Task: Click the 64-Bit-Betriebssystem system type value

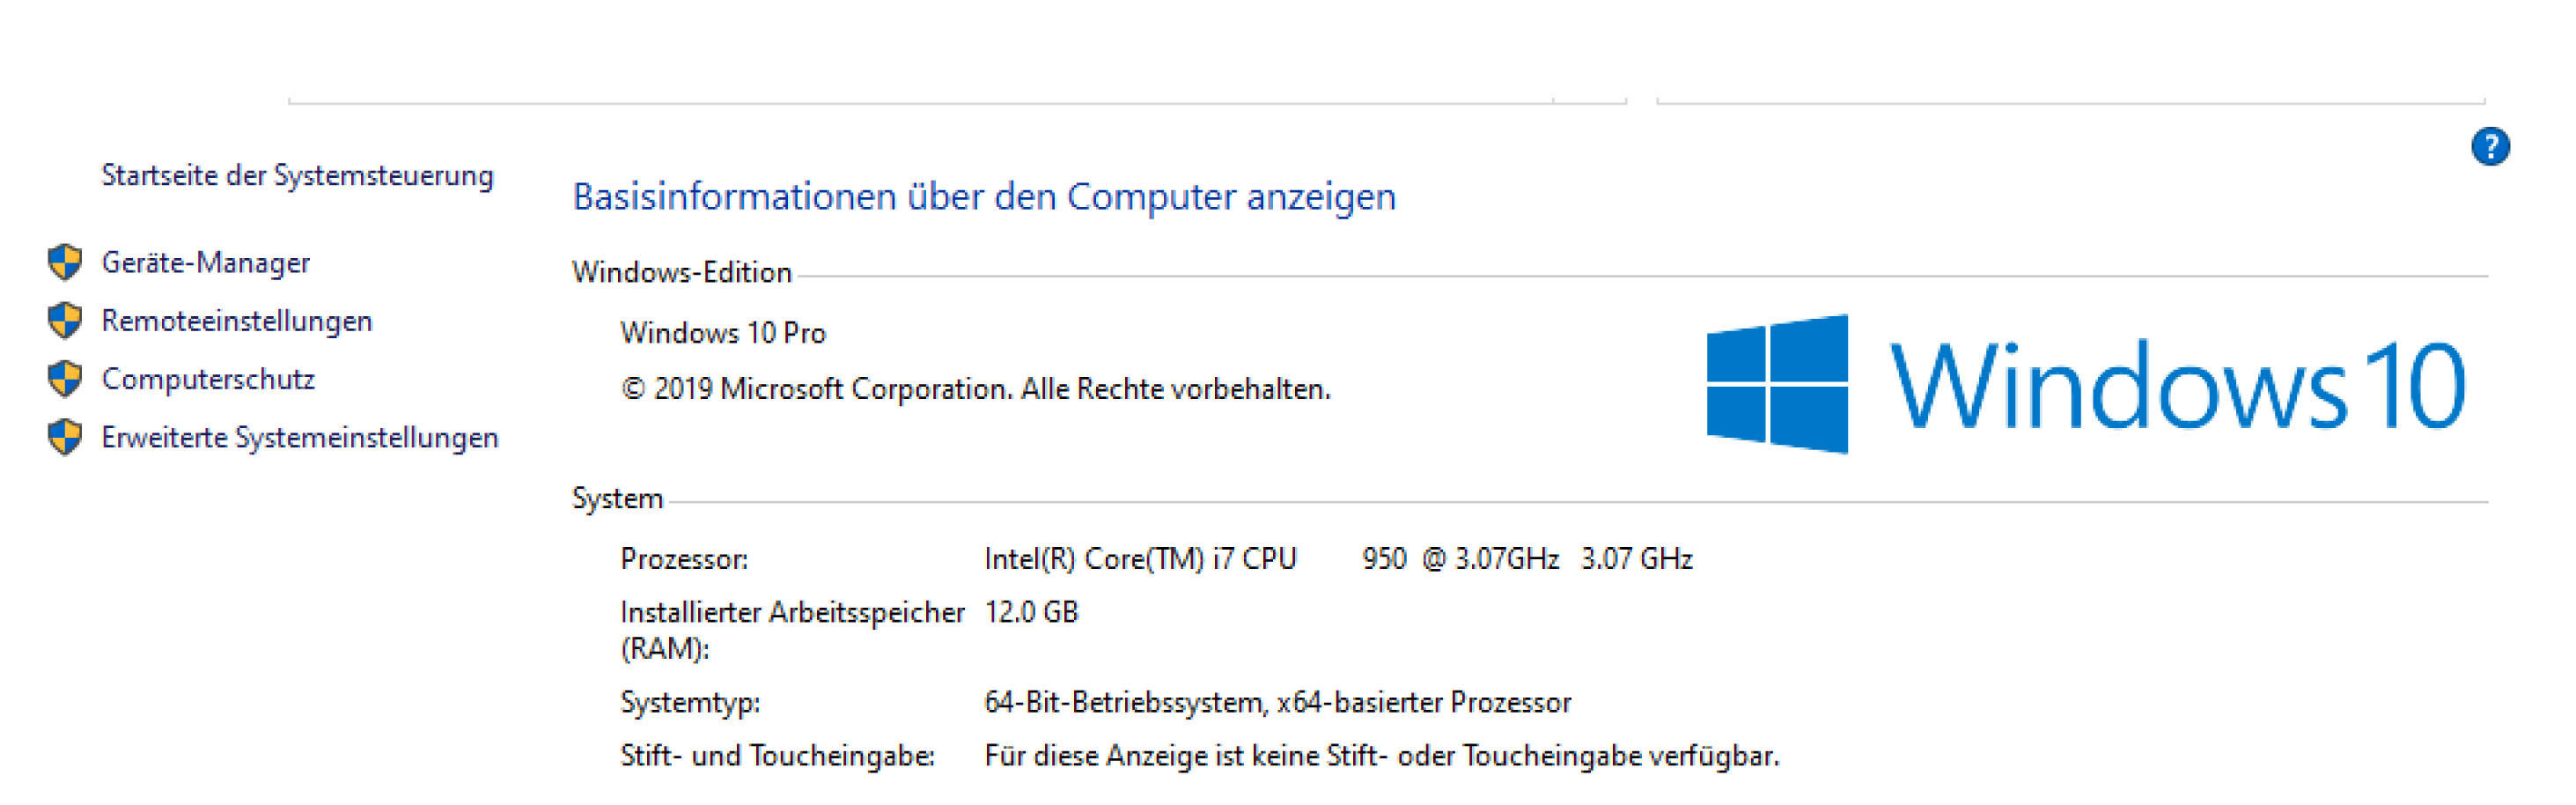Action: pyautogui.click(x=1278, y=703)
